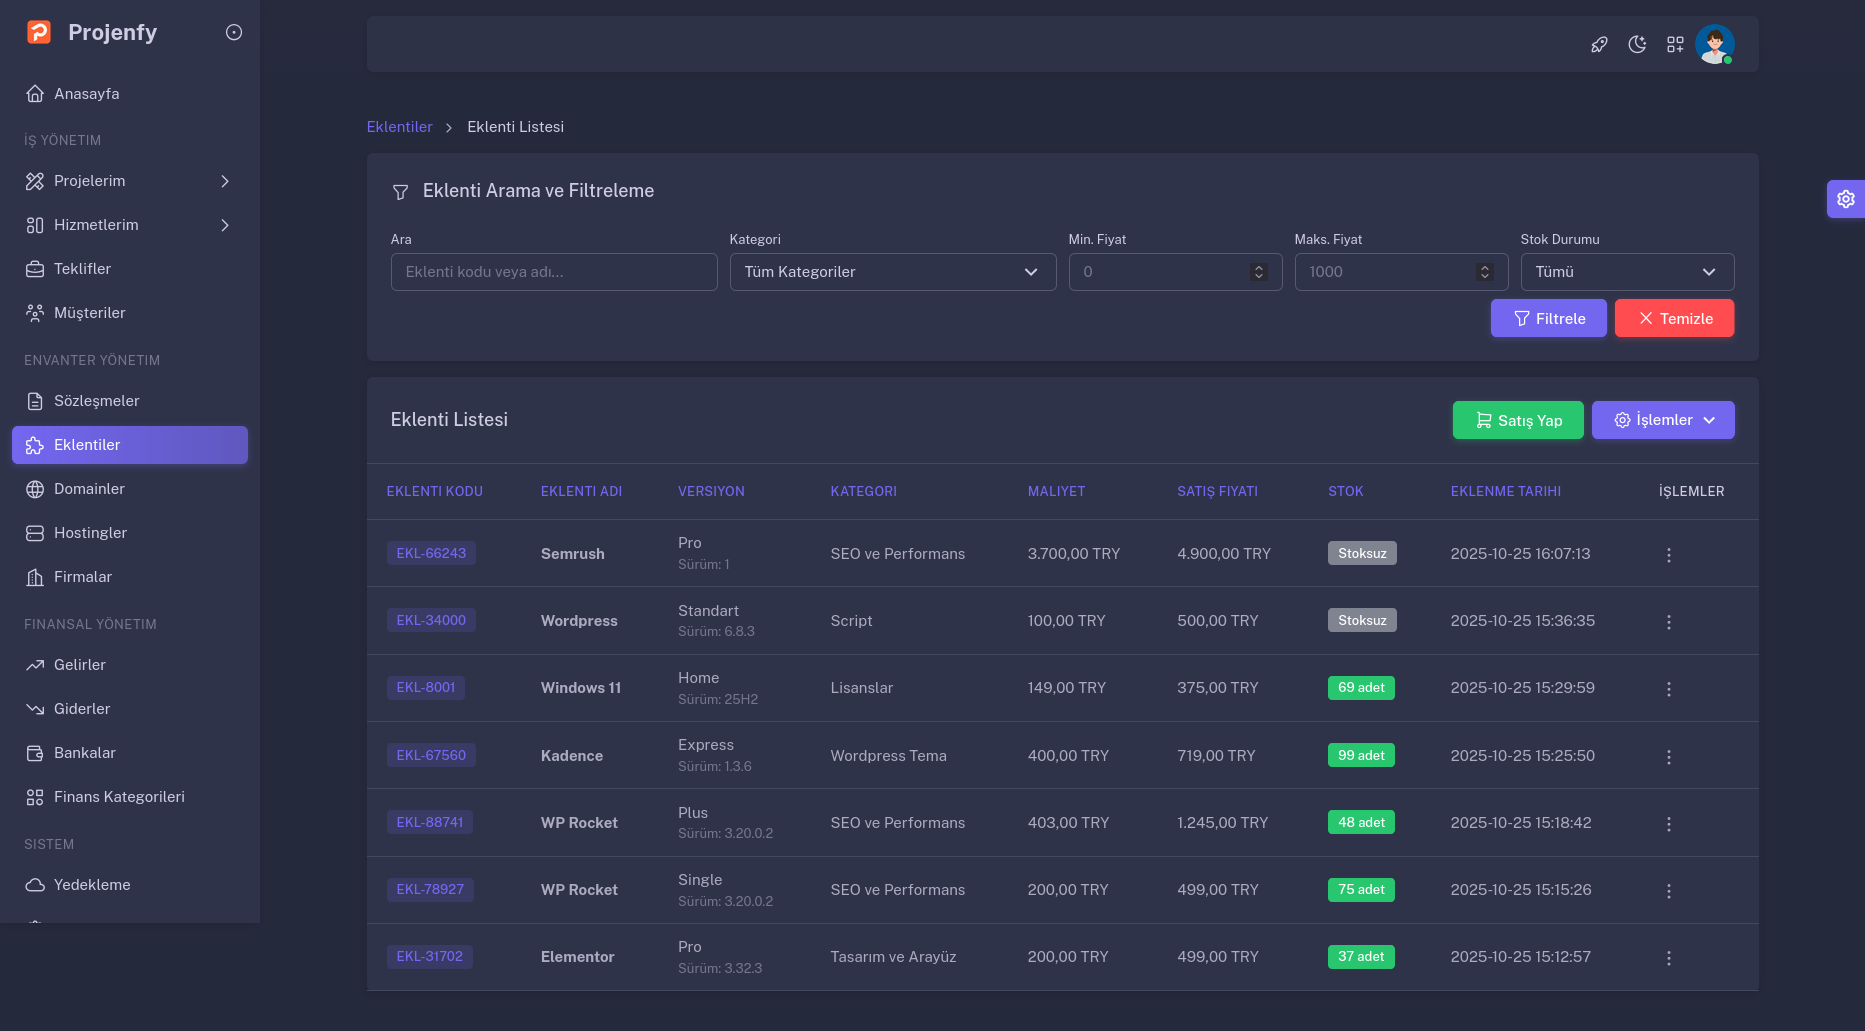Open the Stok Durumu dropdown

click(x=1626, y=272)
